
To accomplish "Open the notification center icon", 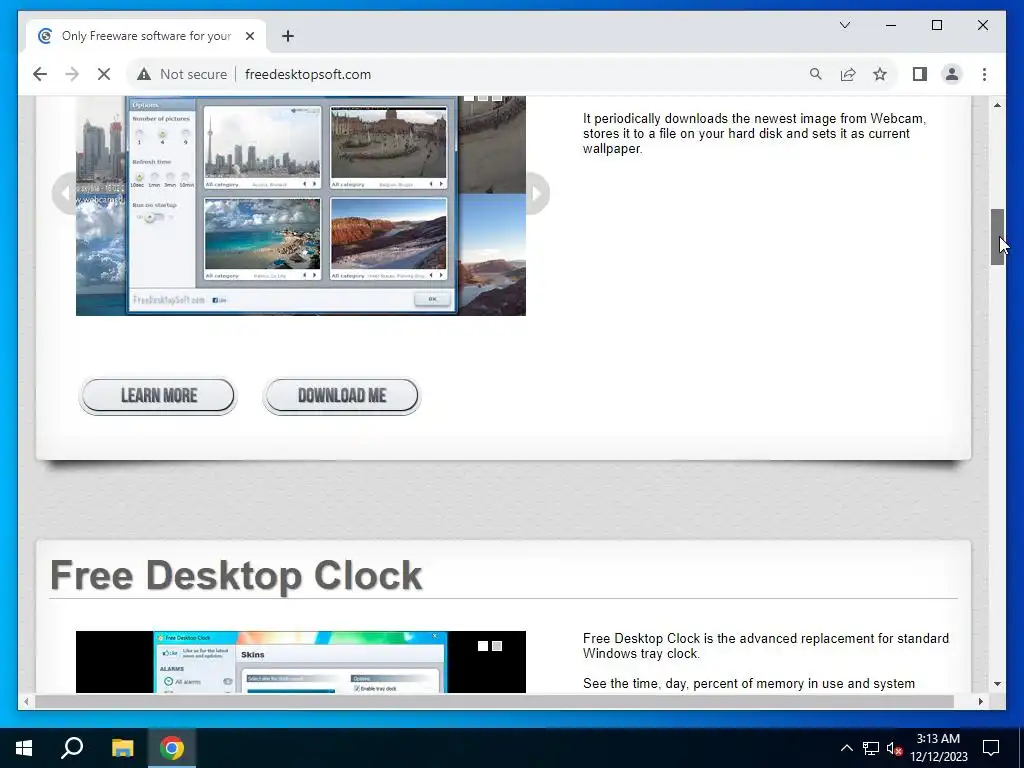I will click(x=991, y=748).
